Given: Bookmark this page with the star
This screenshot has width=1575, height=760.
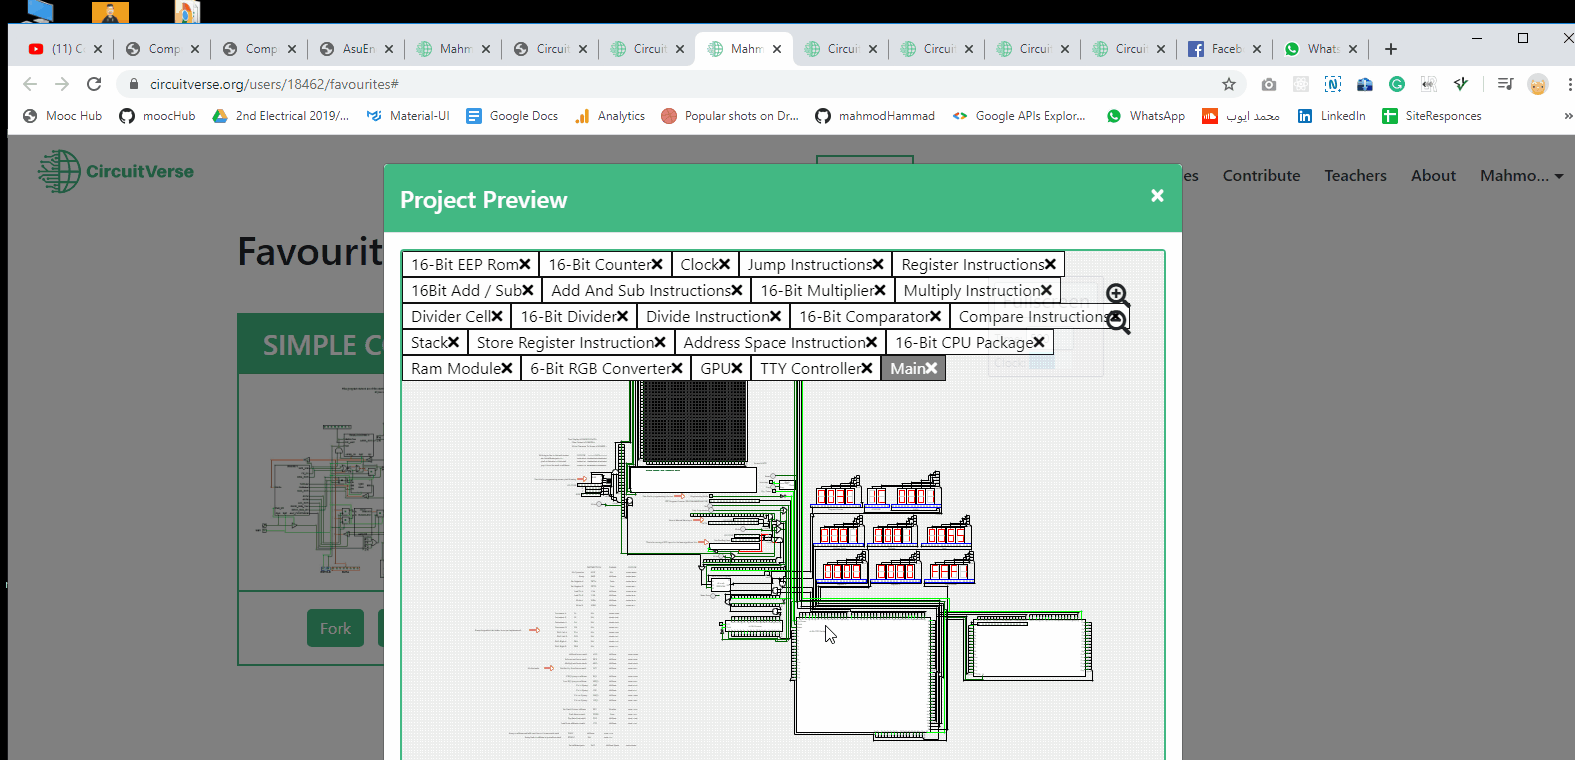Looking at the screenshot, I should click(1229, 84).
